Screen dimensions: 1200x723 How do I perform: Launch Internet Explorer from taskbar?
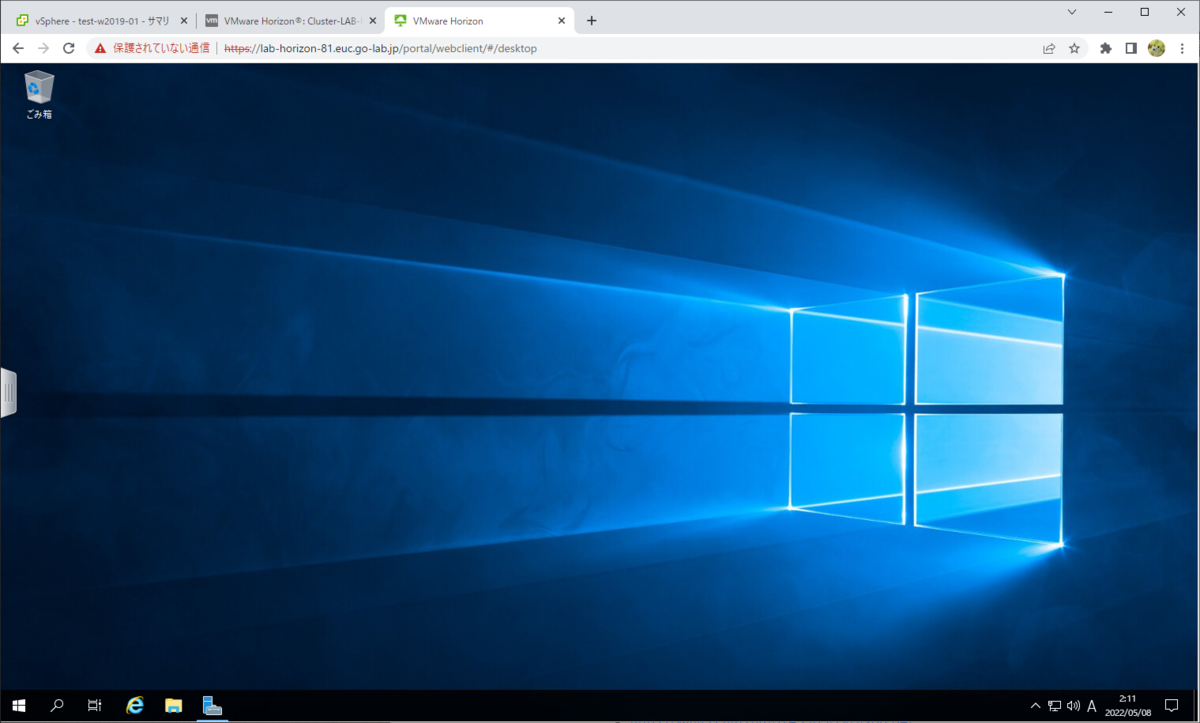pos(135,706)
